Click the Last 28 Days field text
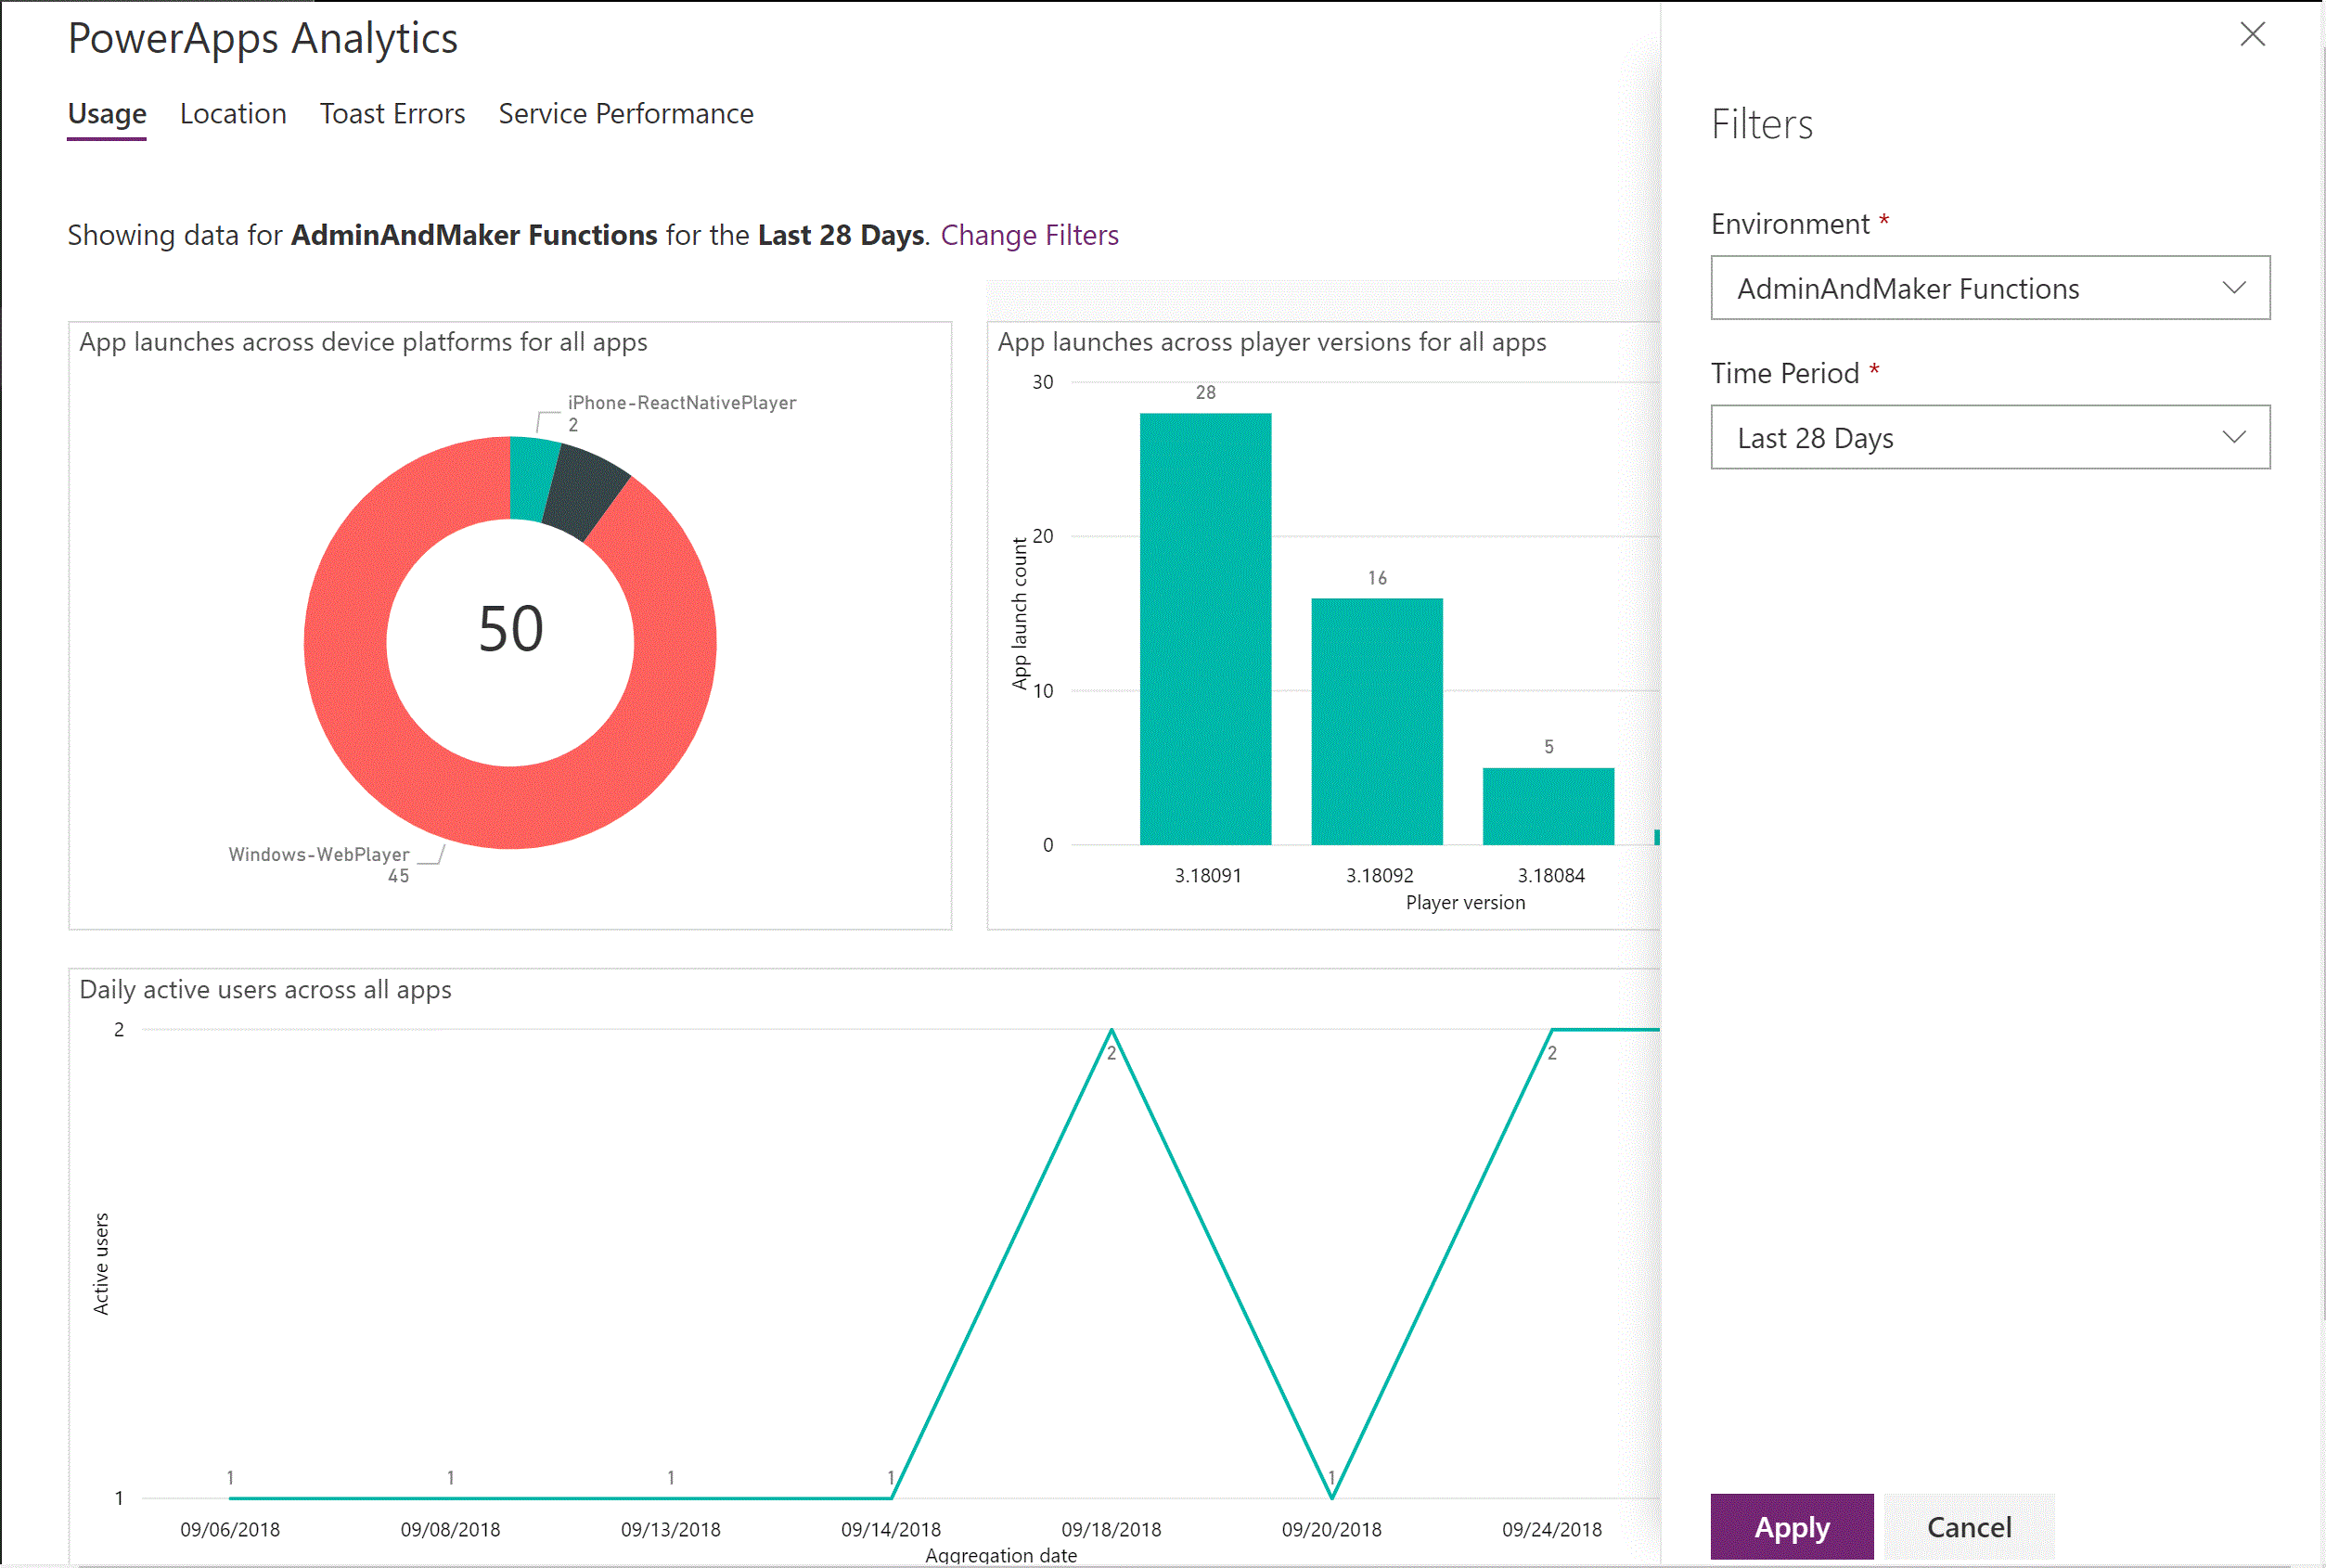The width and height of the screenshot is (2326, 1568). click(x=1815, y=438)
